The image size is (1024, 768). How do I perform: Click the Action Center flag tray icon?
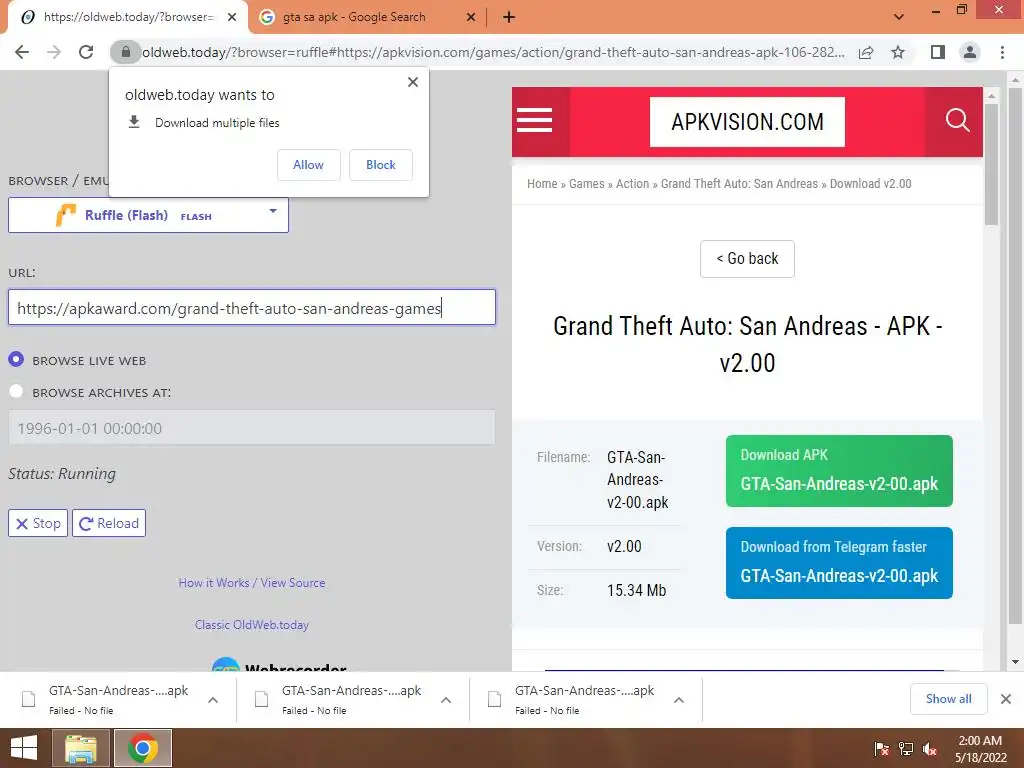(x=881, y=749)
